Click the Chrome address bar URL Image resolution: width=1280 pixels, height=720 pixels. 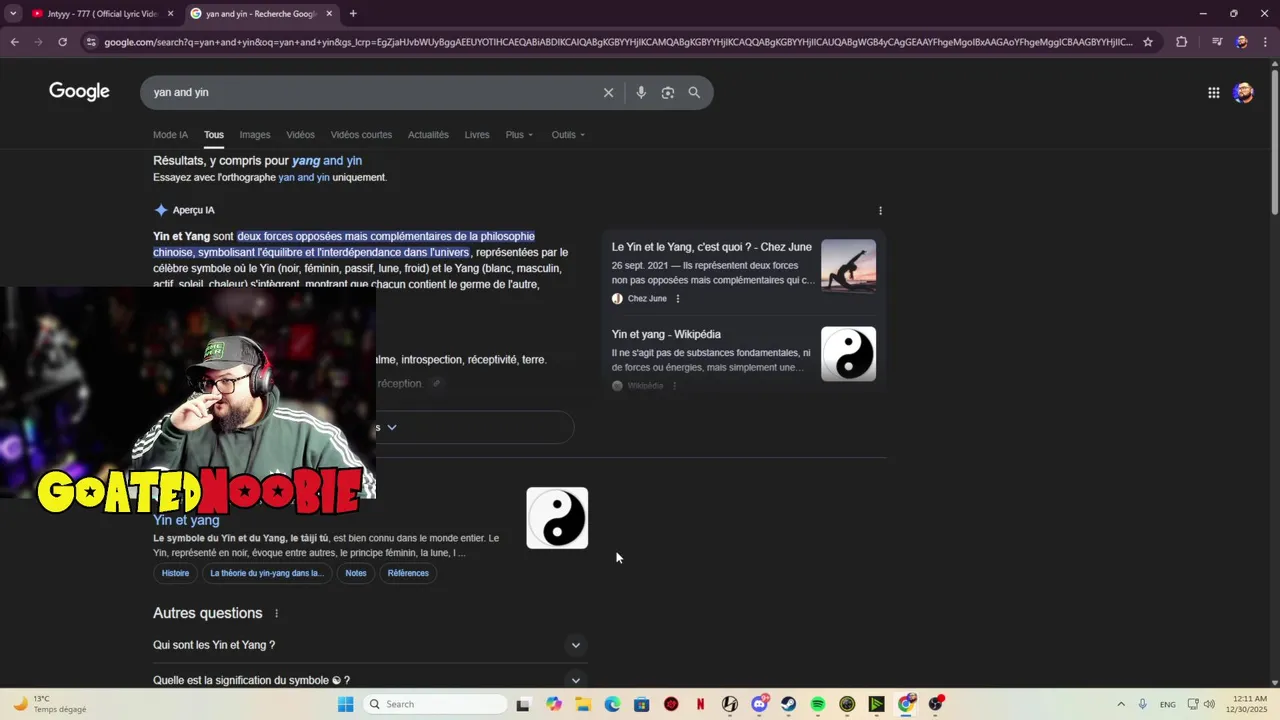pyautogui.click(x=618, y=42)
